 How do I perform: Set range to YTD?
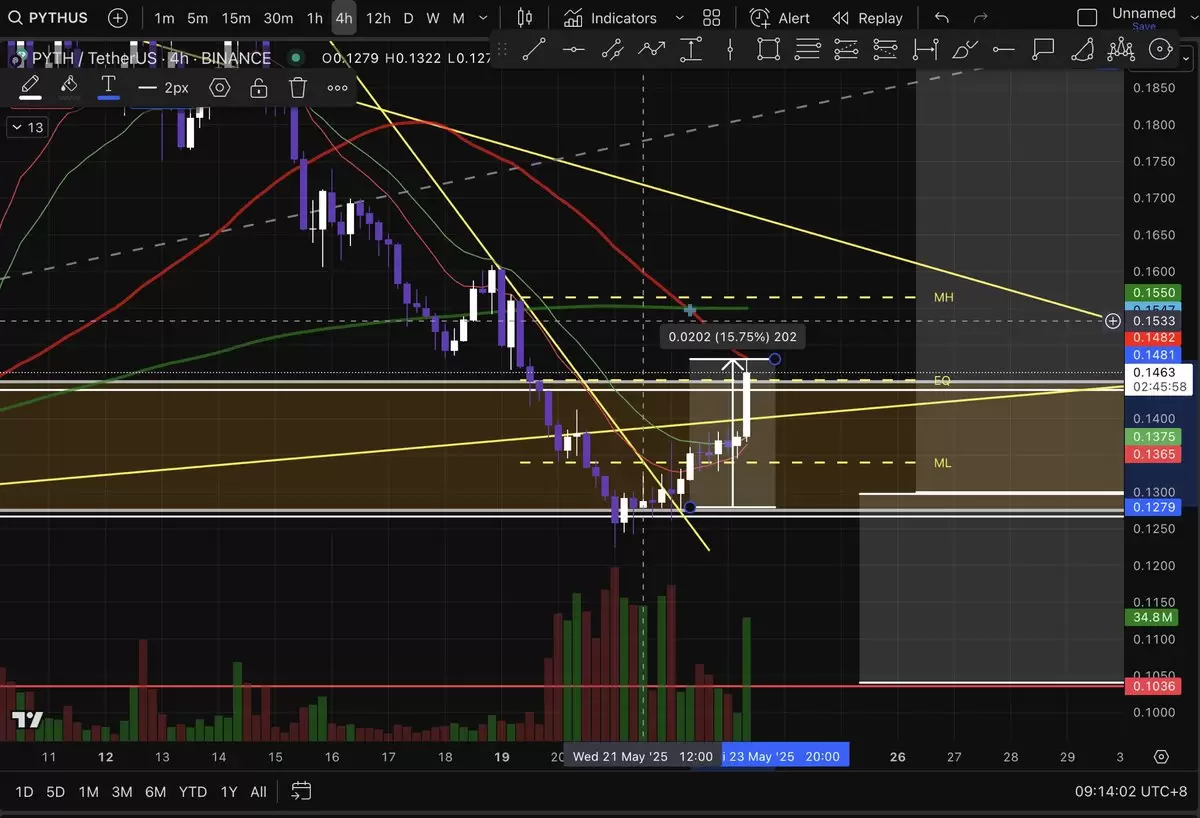tap(192, 791)
